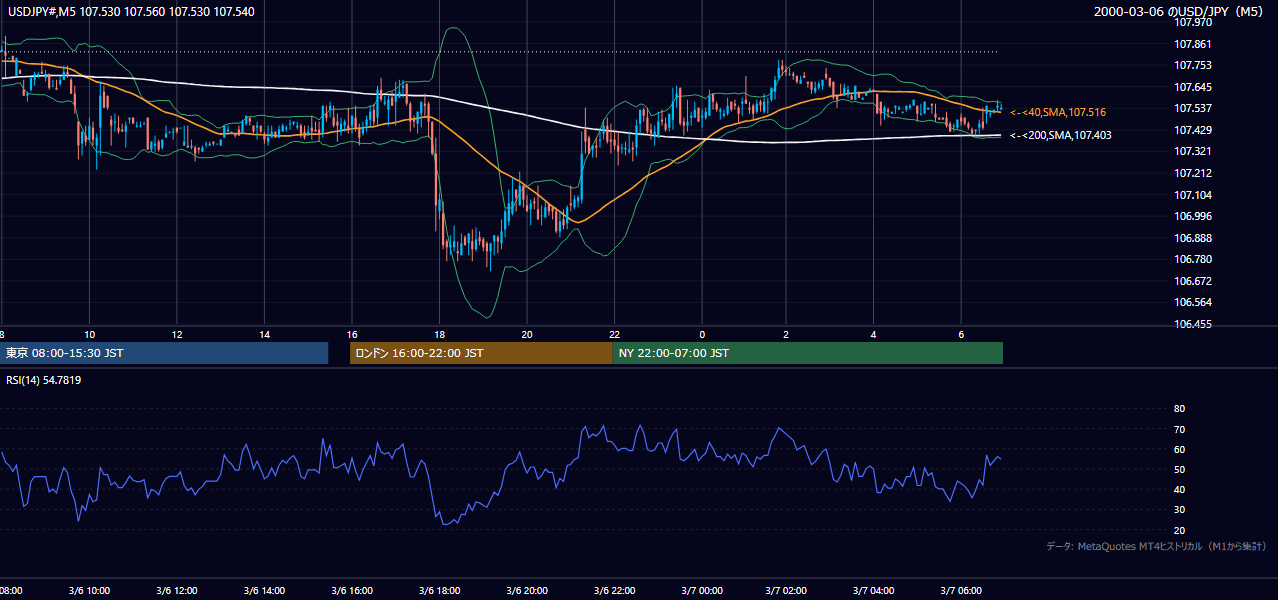Screen dimensions: 1278x600
Task: Click the ロンドン 16:00-22:00 JST session bar
Action: pos(481,353)
